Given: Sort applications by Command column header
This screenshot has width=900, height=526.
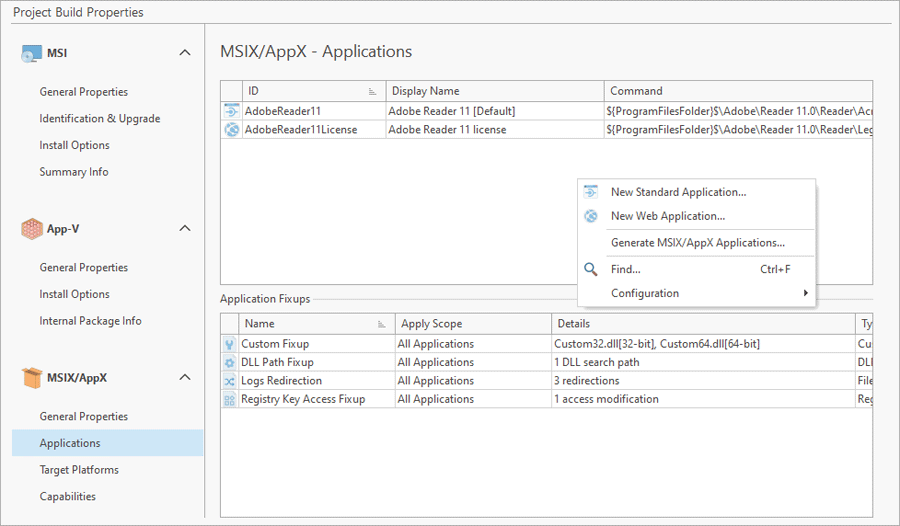Looking at the screenshot, I should [738, 91].
